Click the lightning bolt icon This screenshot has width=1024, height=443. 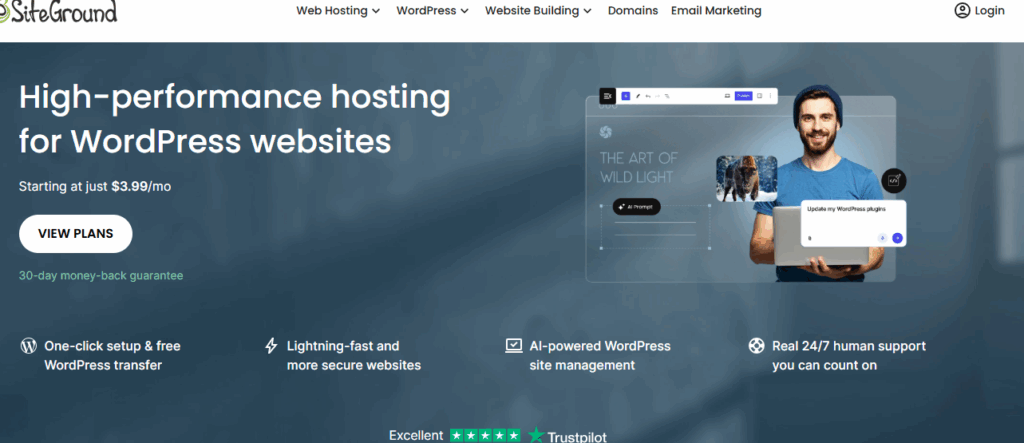[x=271, y=346]
